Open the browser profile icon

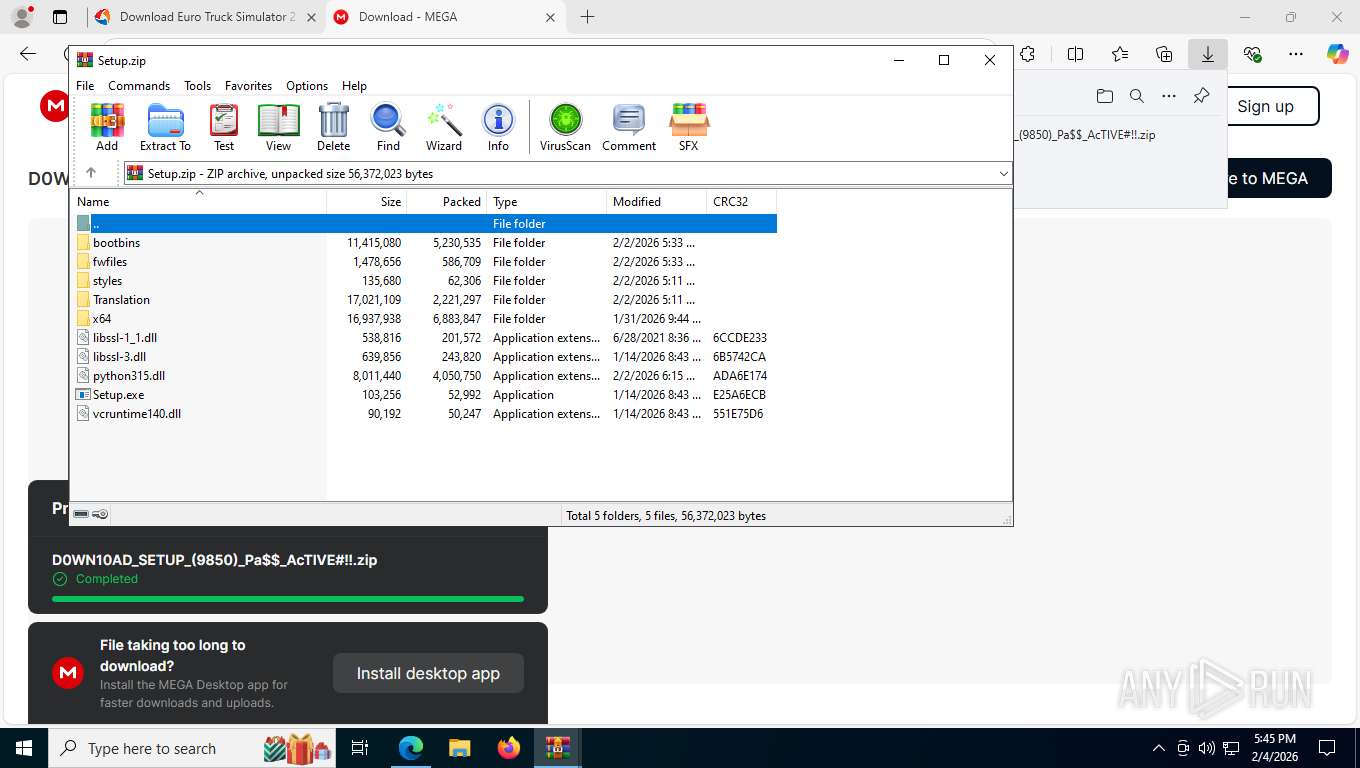21,17
